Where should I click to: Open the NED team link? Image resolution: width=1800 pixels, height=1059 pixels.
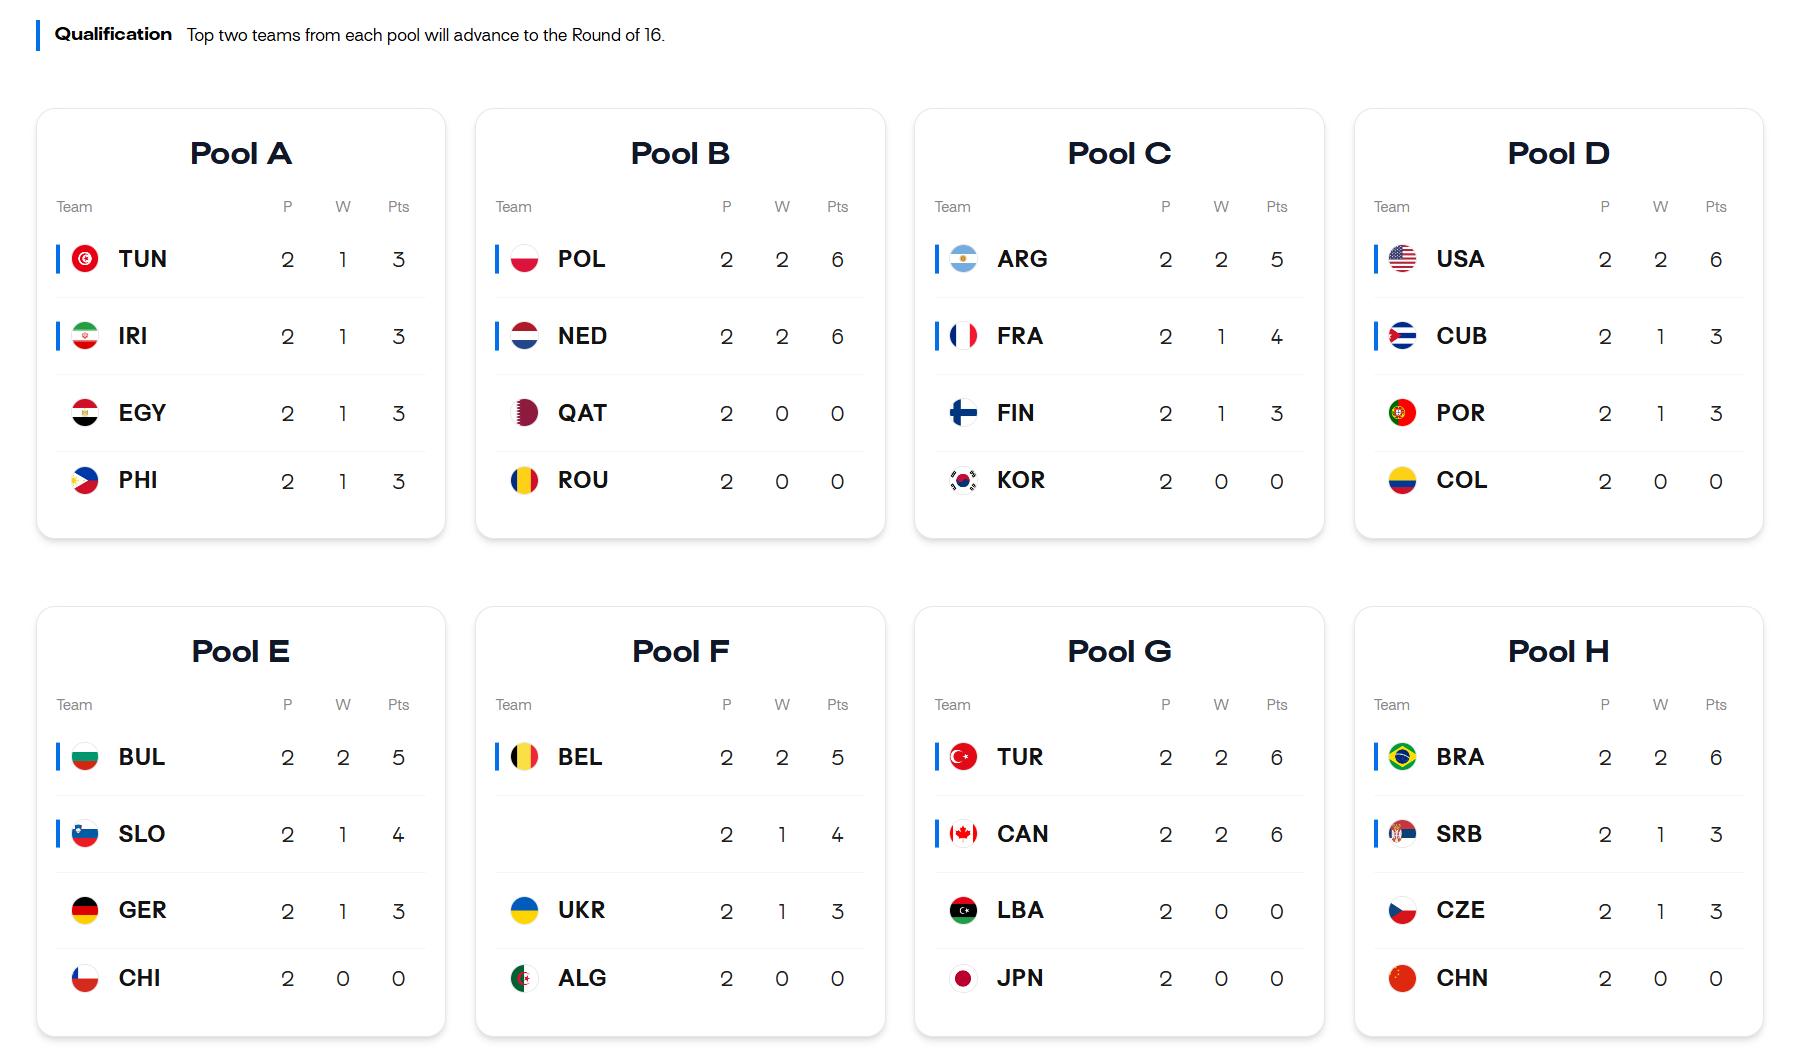pos(582,336)
